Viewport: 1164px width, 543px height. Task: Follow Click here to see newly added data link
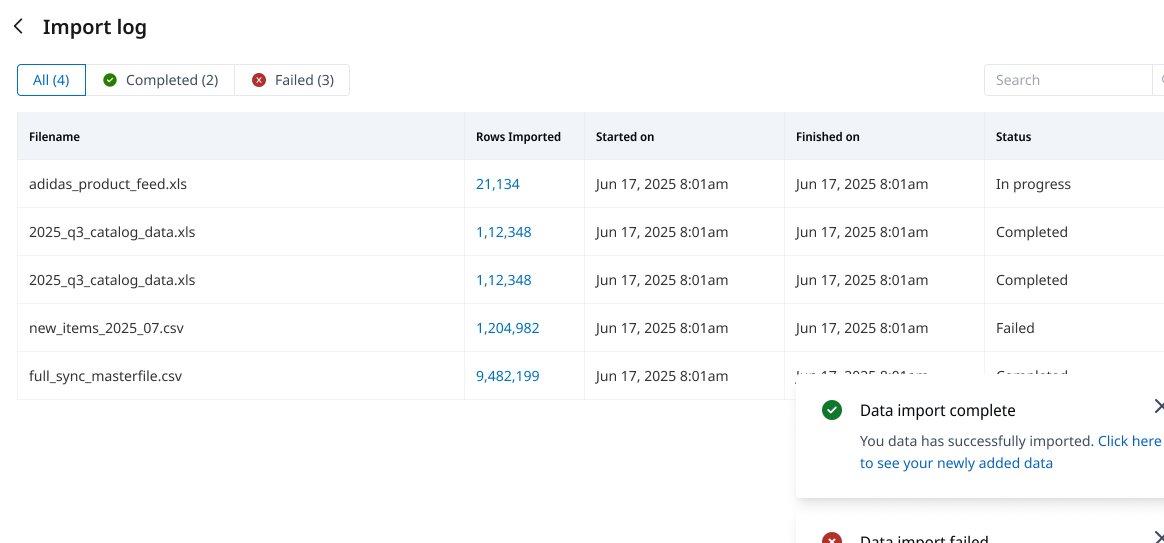1010,452
